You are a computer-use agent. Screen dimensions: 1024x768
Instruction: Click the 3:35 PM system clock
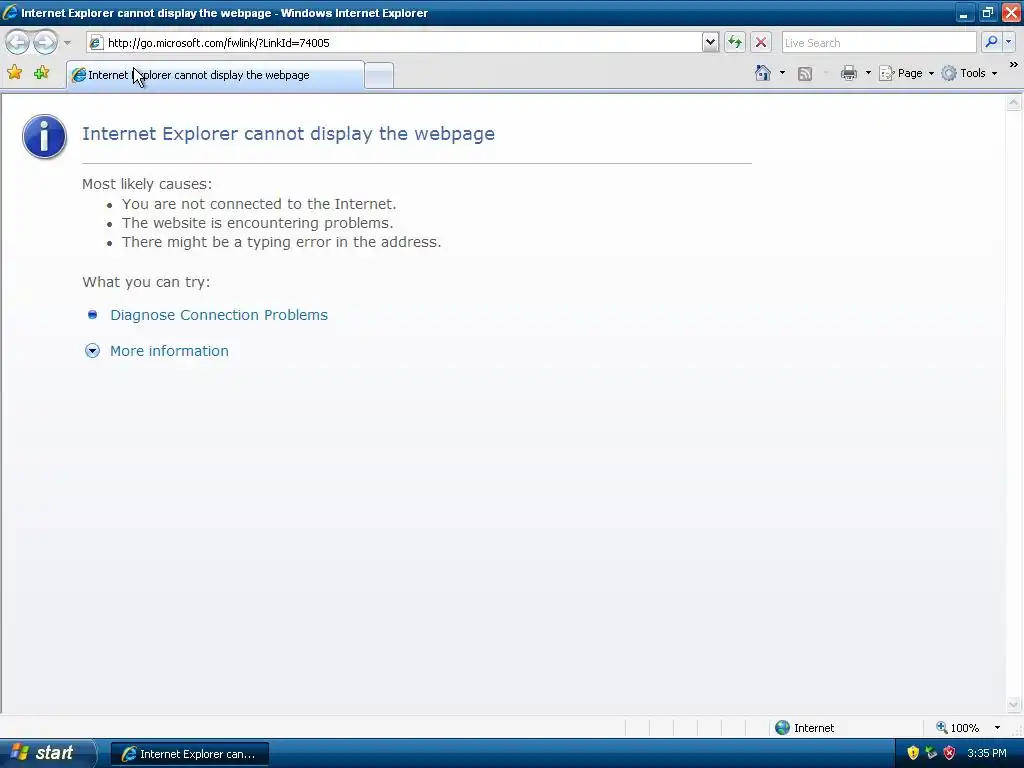(x=987, y=753)
